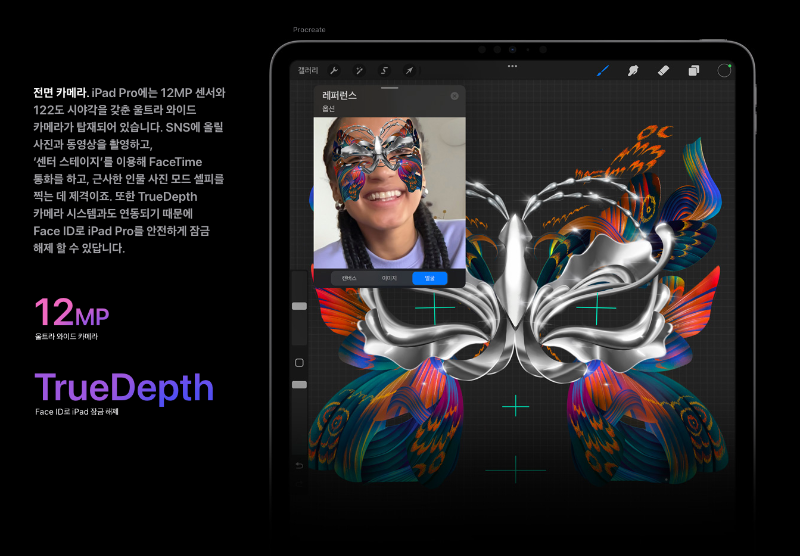Click 'Face ID로 iPad 잠금 해제' caption
Viewport: 800px width, 556px height.
77,412
